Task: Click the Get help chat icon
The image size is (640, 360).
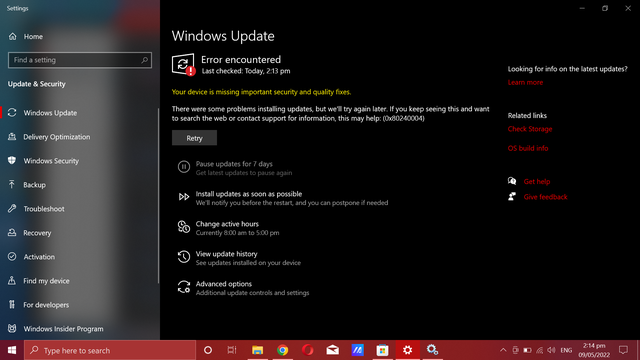Action: pos(512,181)
